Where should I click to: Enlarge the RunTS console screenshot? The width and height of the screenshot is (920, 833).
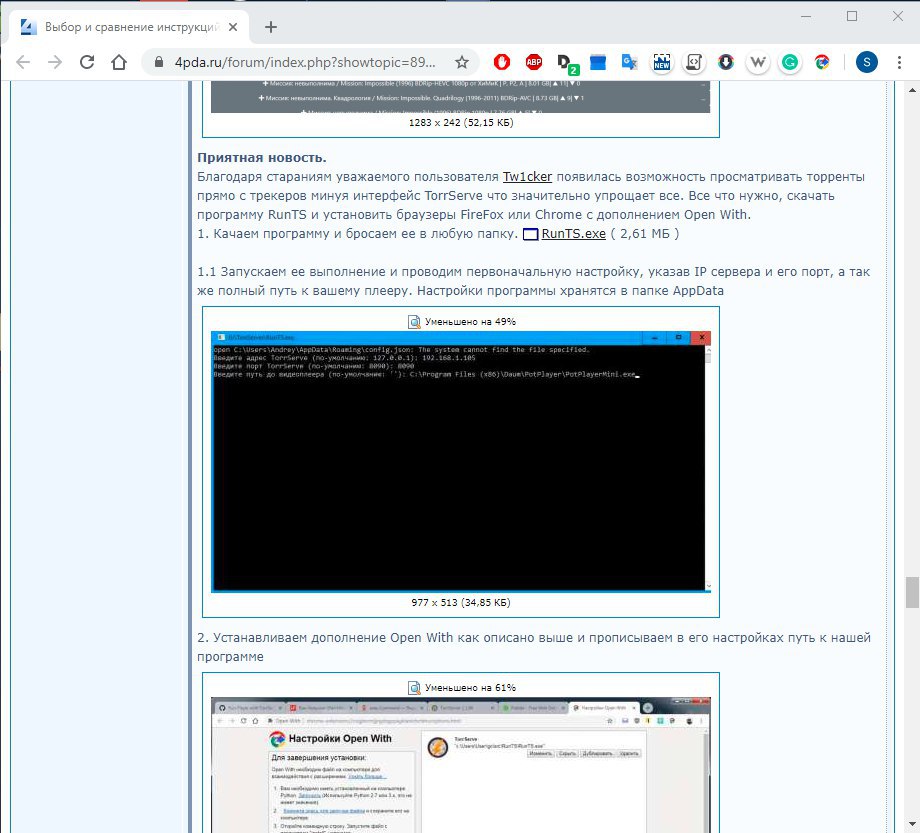pos(461,462)
